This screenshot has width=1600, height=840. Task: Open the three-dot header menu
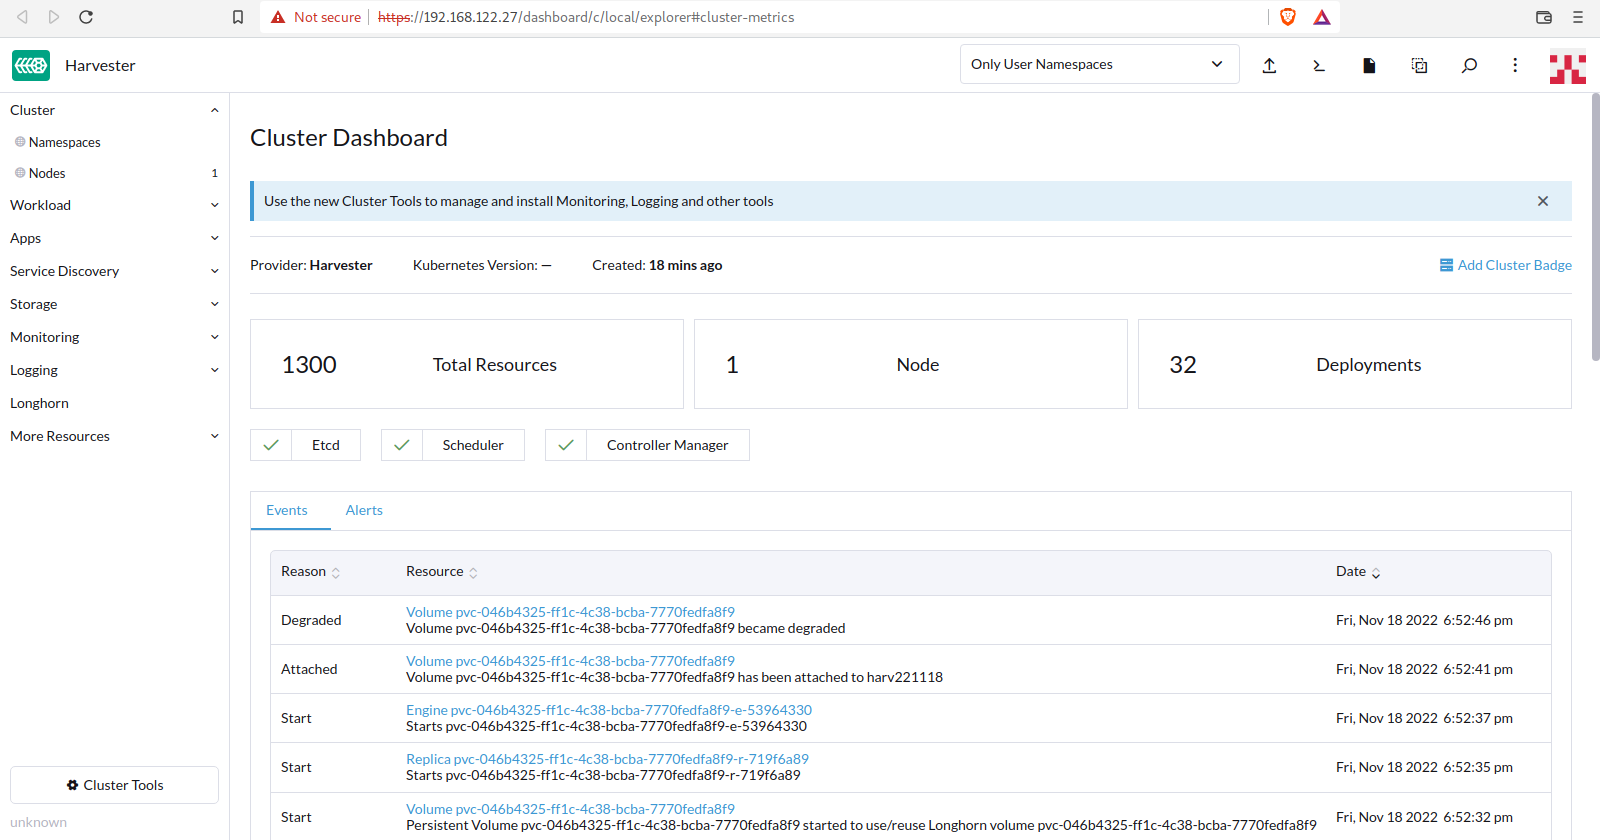click(x=1515, y=65)
